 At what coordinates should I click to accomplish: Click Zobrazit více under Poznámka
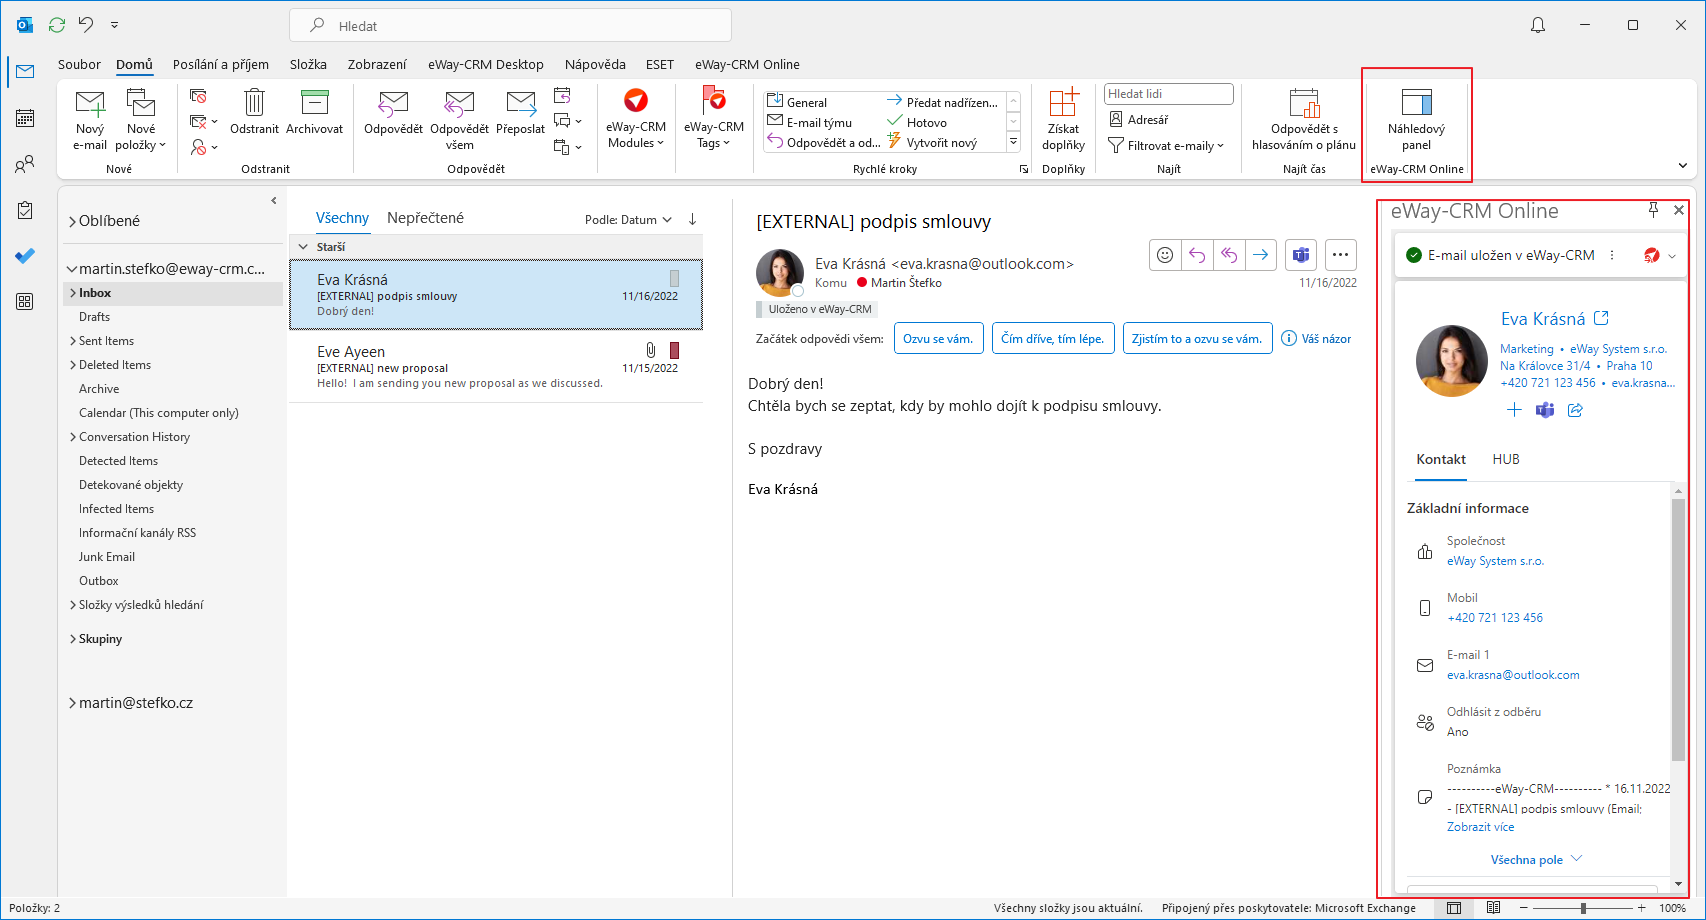coord(1480,827)
